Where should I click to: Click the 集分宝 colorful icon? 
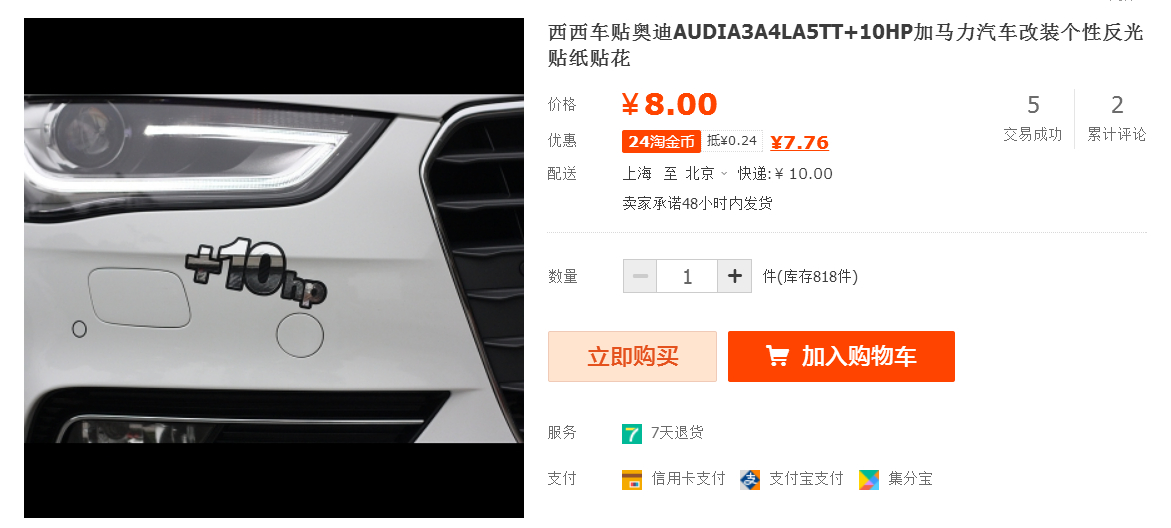(869, 479)
